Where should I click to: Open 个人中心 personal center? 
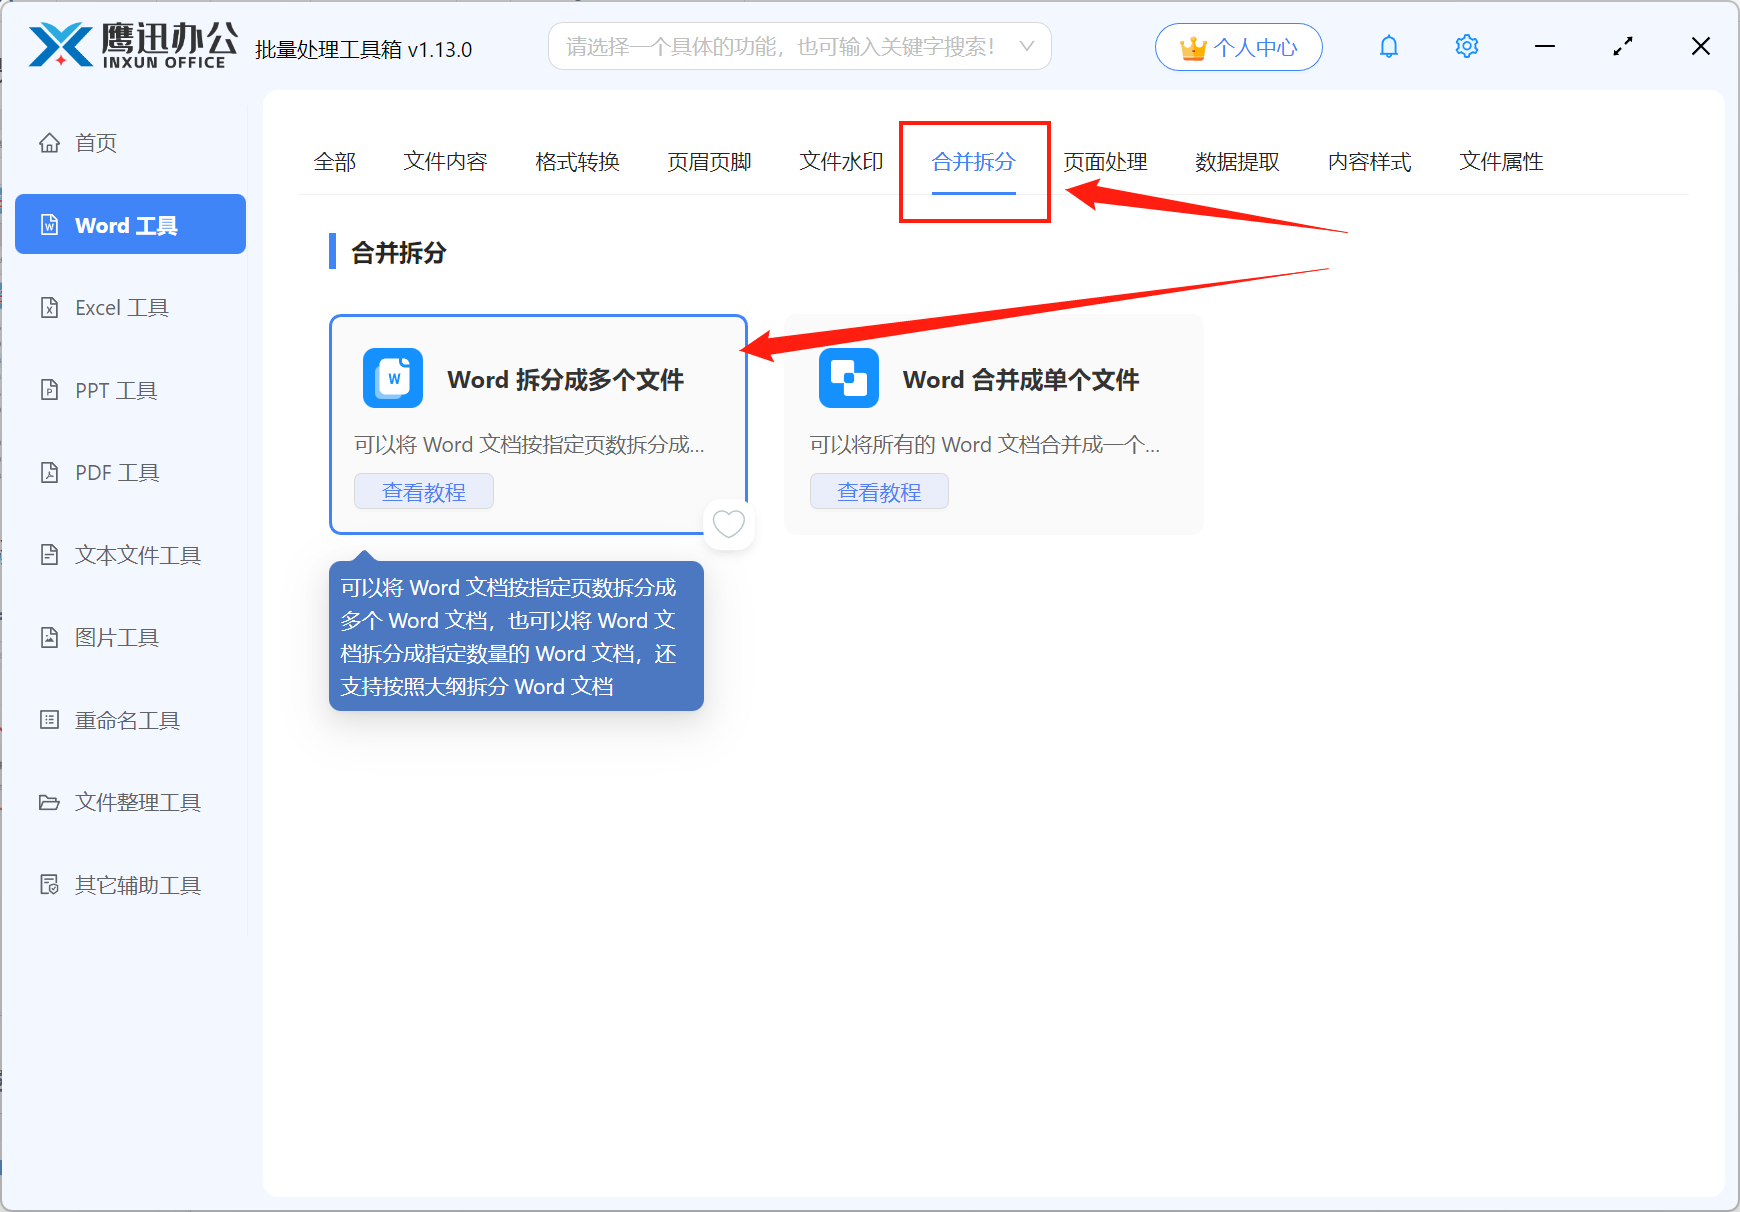tap(1238, 46)
